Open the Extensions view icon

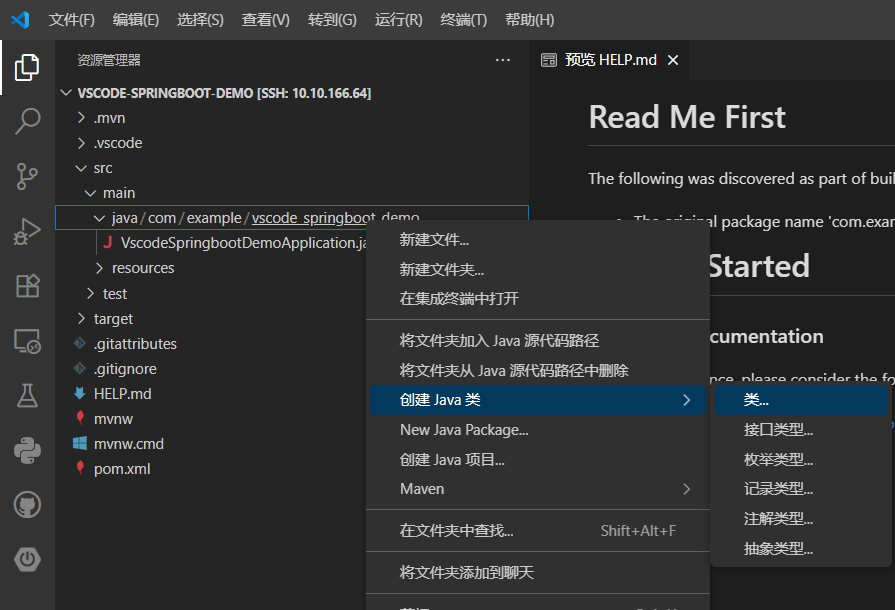coord(27,286)
